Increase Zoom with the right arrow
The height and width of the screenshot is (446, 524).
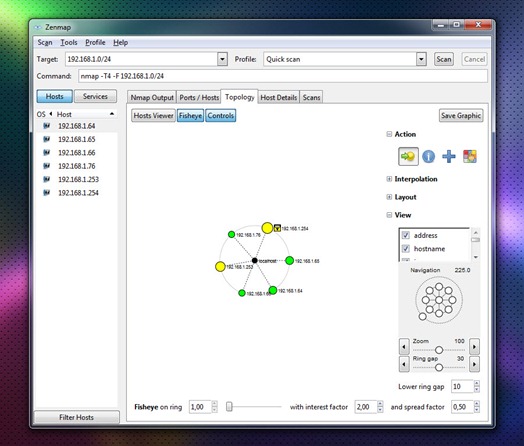(474, 347)
